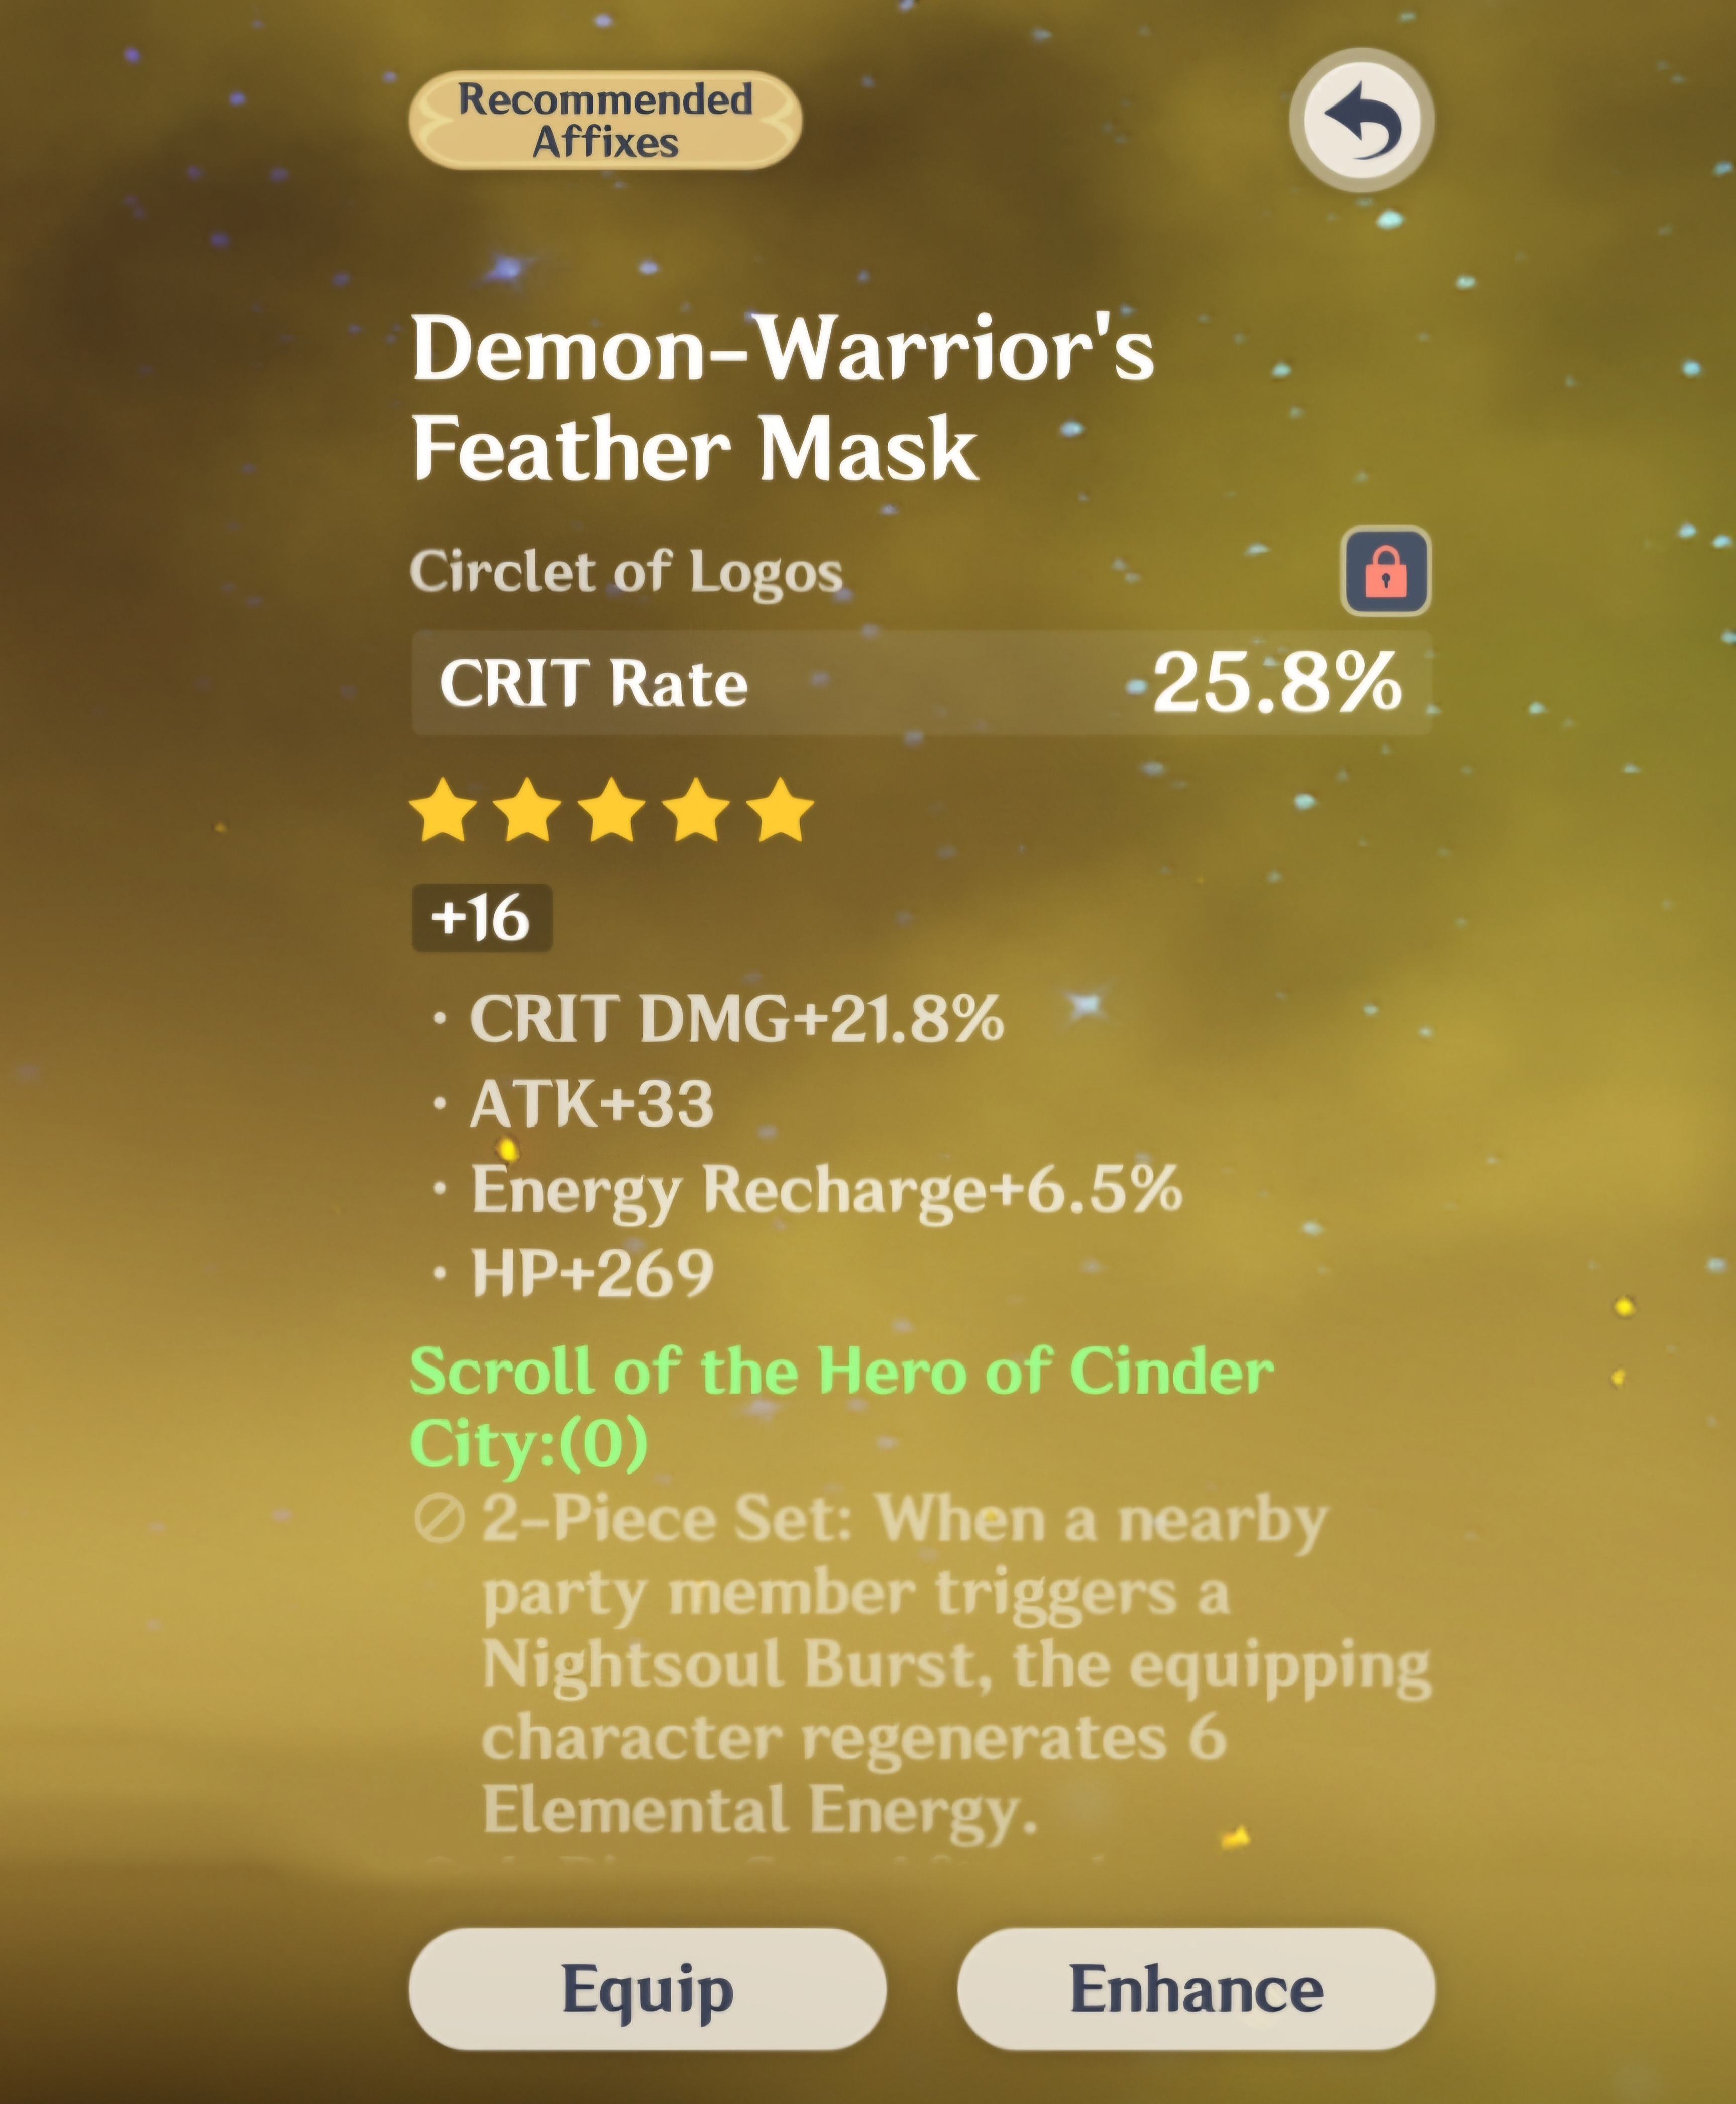Select the ATK+33 substat line
The width and height of the screenshot is (1736, 2104).
pos(591,1104)
